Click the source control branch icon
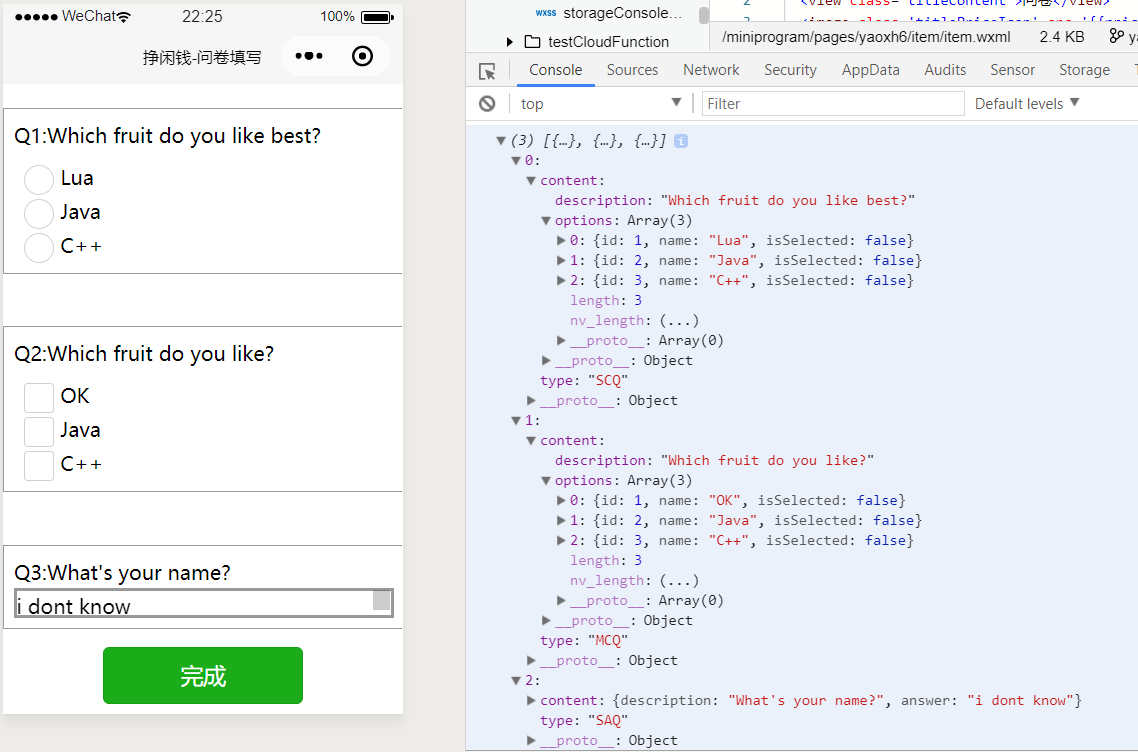 (x=1116, y=36)
